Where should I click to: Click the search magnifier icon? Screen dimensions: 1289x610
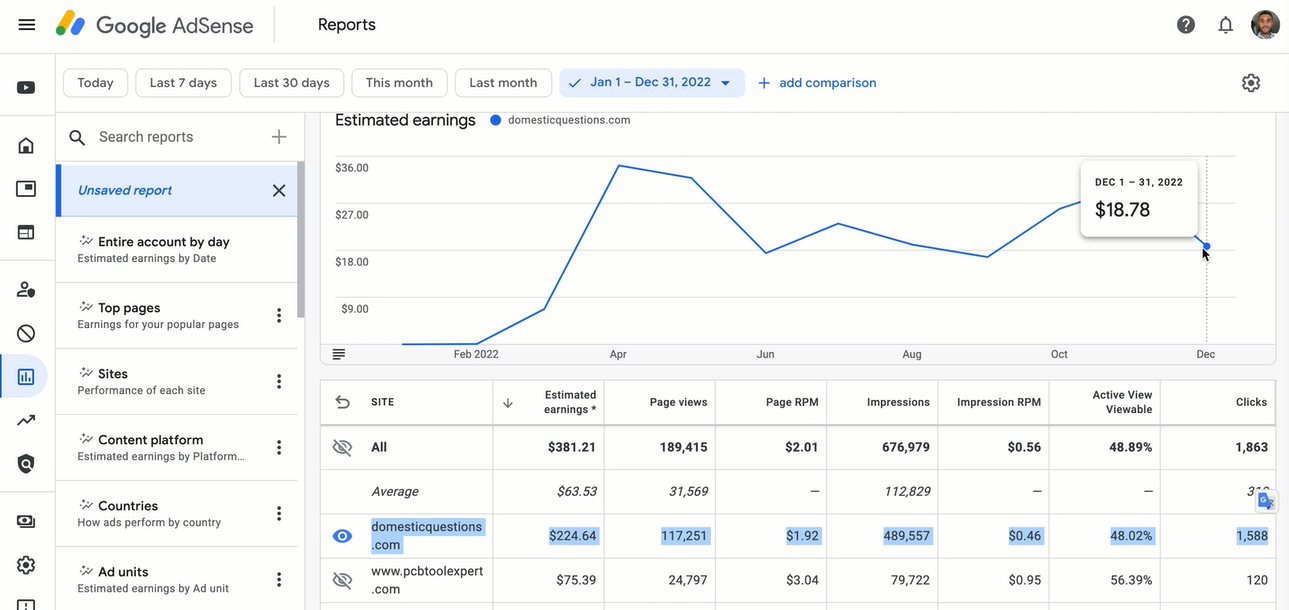tap(77, 137)
